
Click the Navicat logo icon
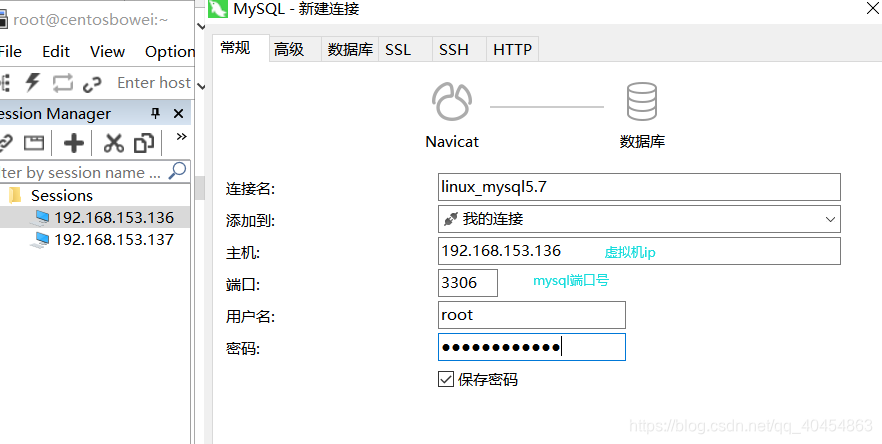(x=452, y=101)
